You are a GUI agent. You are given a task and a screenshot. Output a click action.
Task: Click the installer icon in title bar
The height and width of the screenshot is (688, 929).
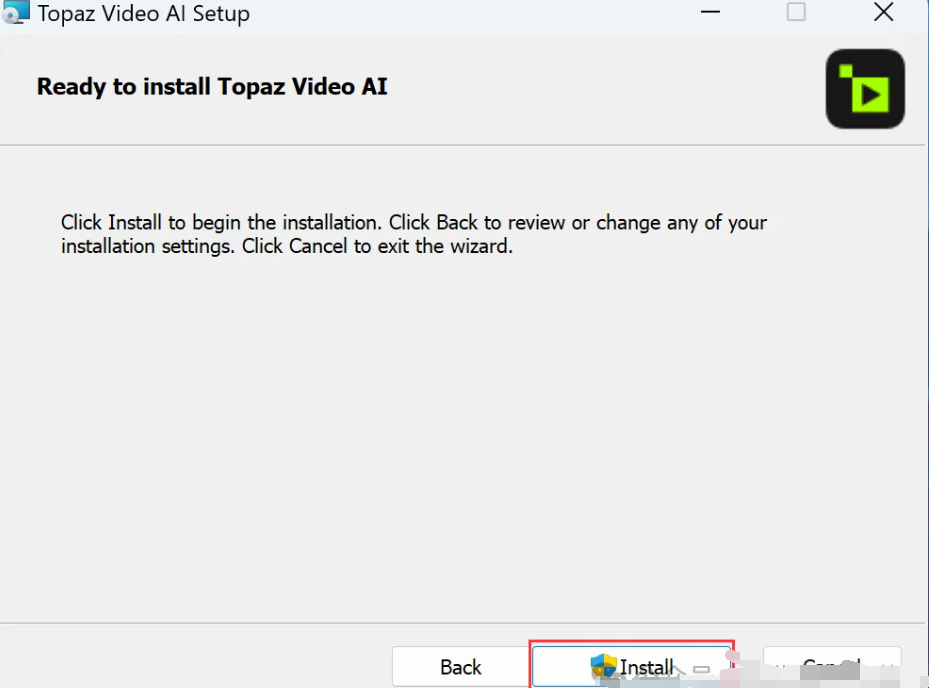[17, 14]
